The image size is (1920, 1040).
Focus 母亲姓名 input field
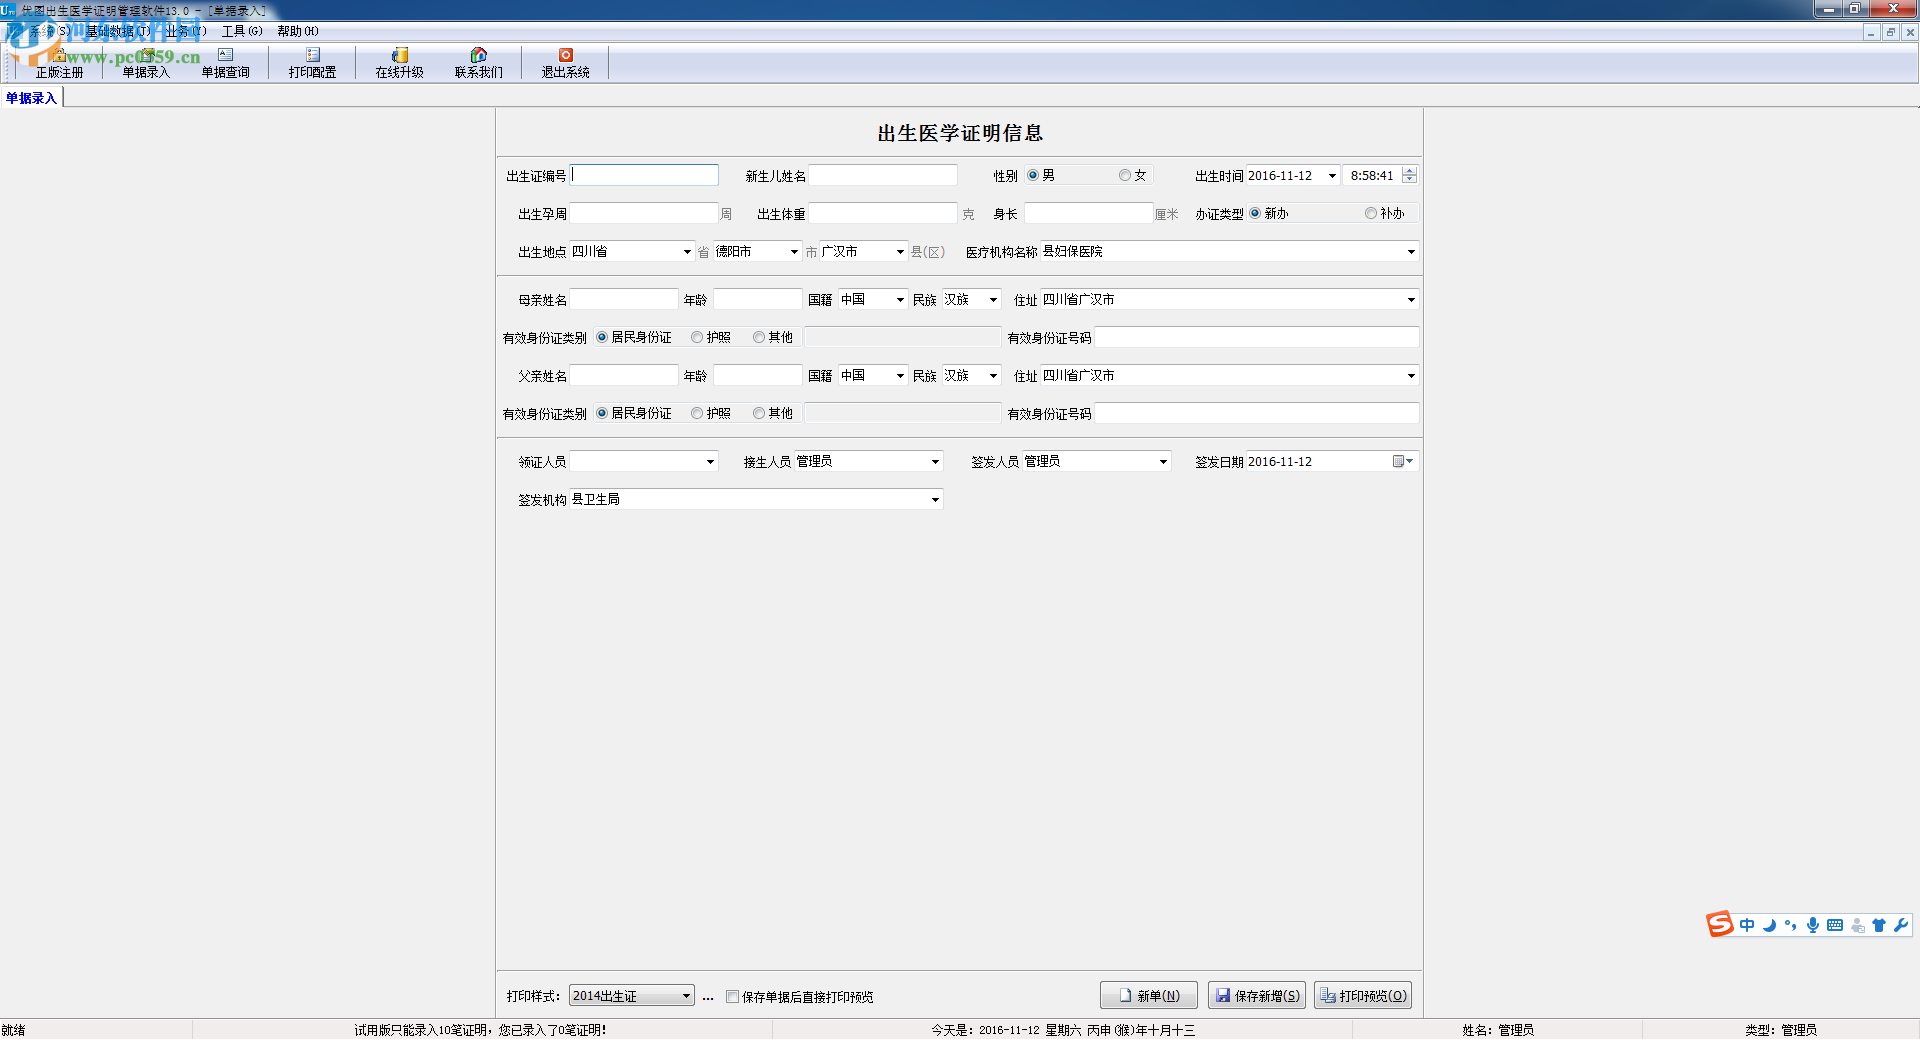coord(624,299)
